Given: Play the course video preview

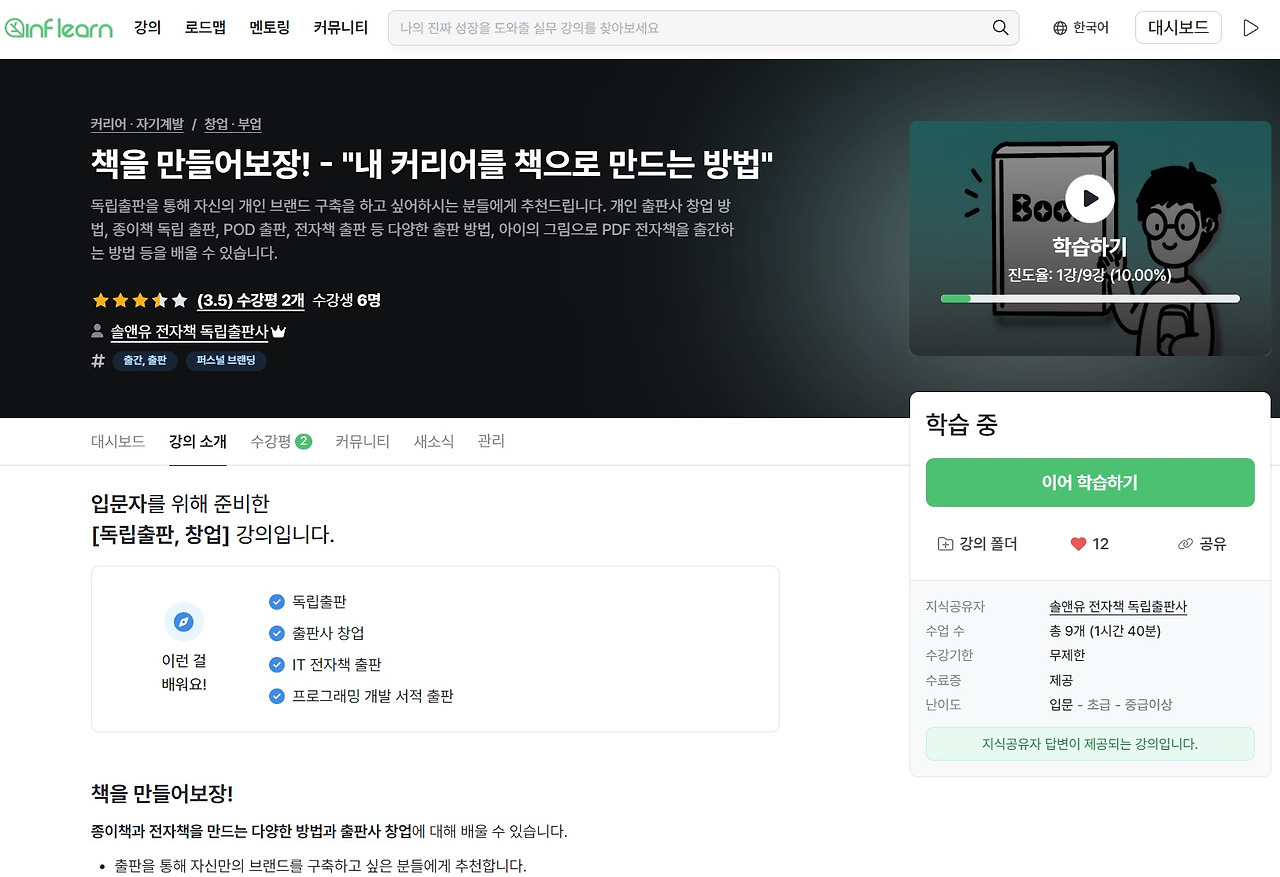Looking at the screenshot, I should point(1089,198).
